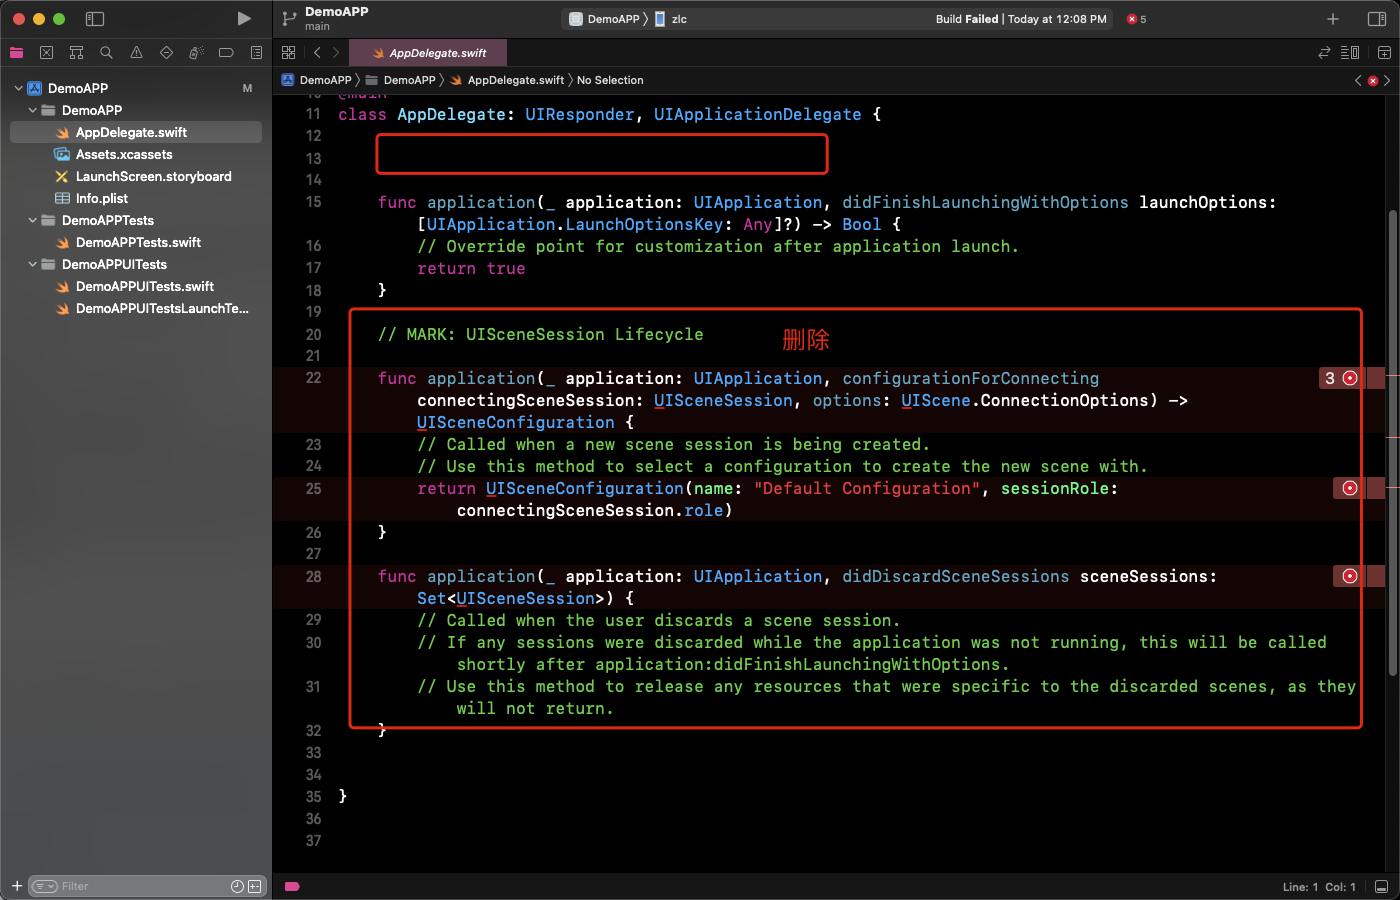The width and height of the screenshot is (1400, 900).
Task: Open the Find navigator magnifier icon
Action: [106, 53]
